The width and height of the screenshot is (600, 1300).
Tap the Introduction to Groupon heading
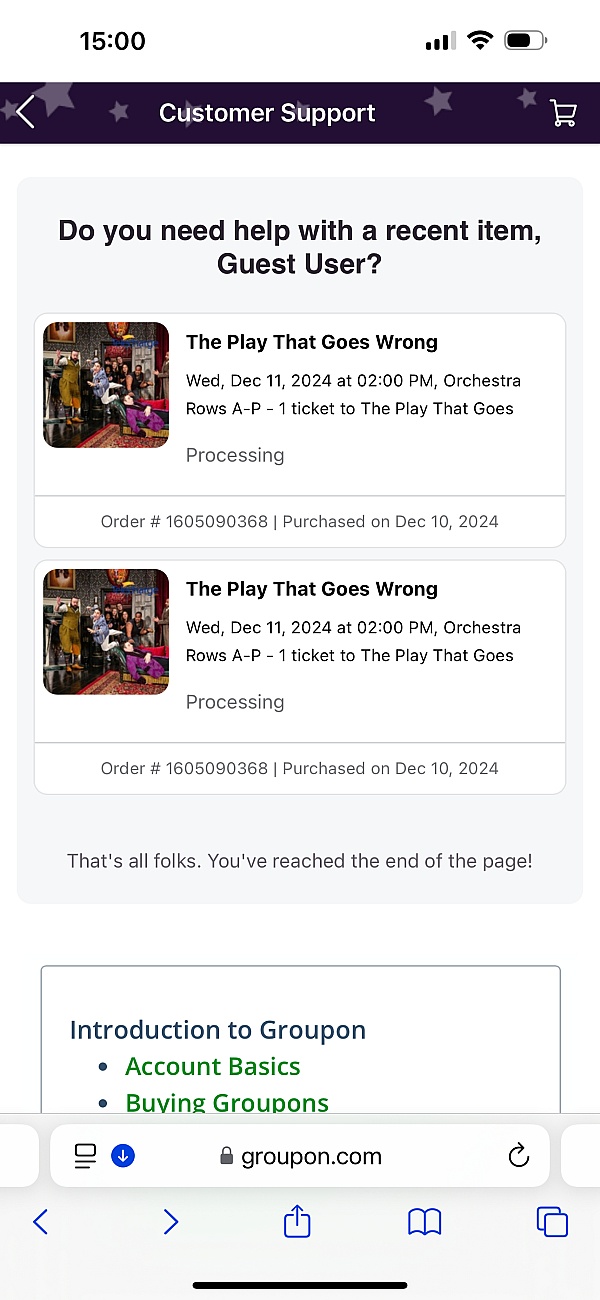217,1030
